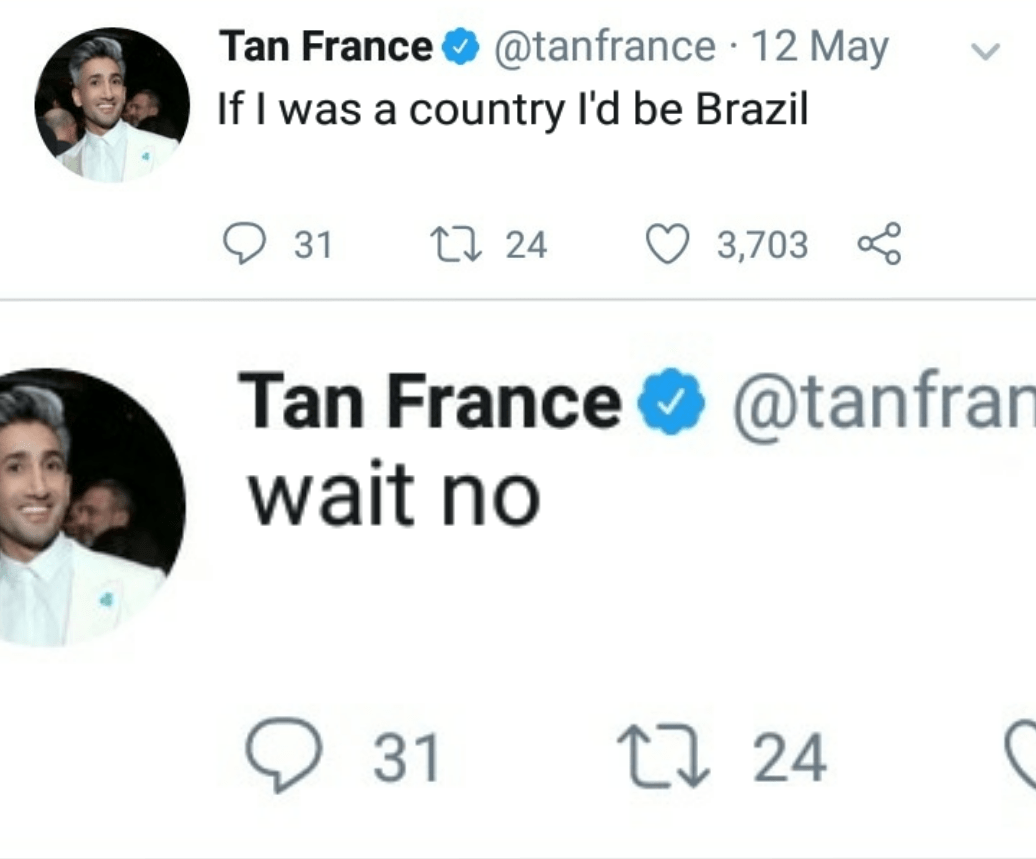This screenshot has width=1036, height=859.
Task: Click the 24 retweet count under "wait no"
Action: (790, 757)
